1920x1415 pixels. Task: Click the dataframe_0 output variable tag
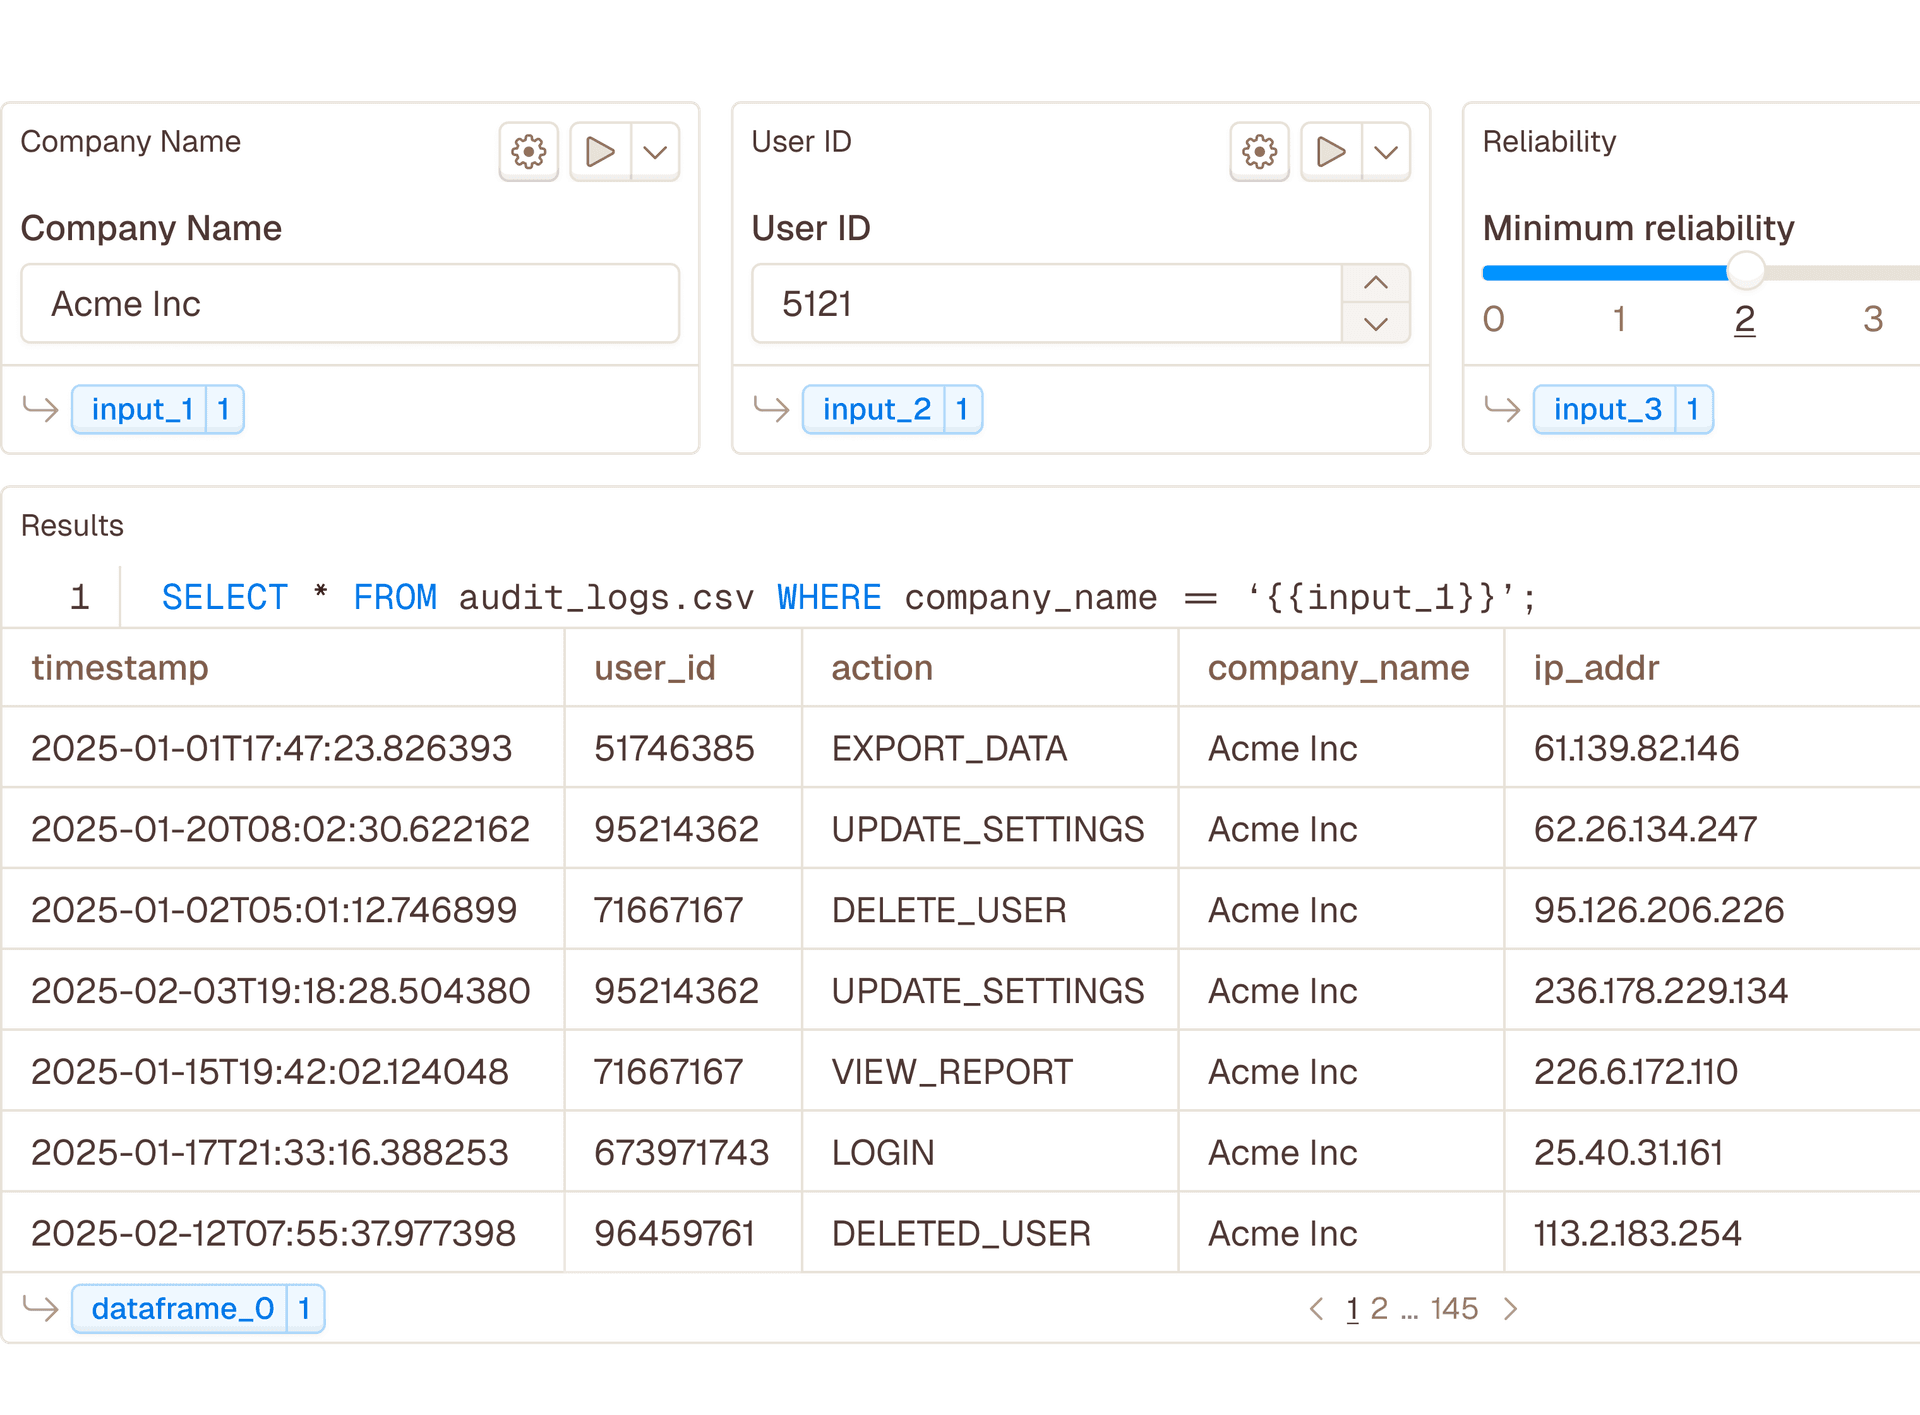pyautogui.click(x=182, y=1308)
